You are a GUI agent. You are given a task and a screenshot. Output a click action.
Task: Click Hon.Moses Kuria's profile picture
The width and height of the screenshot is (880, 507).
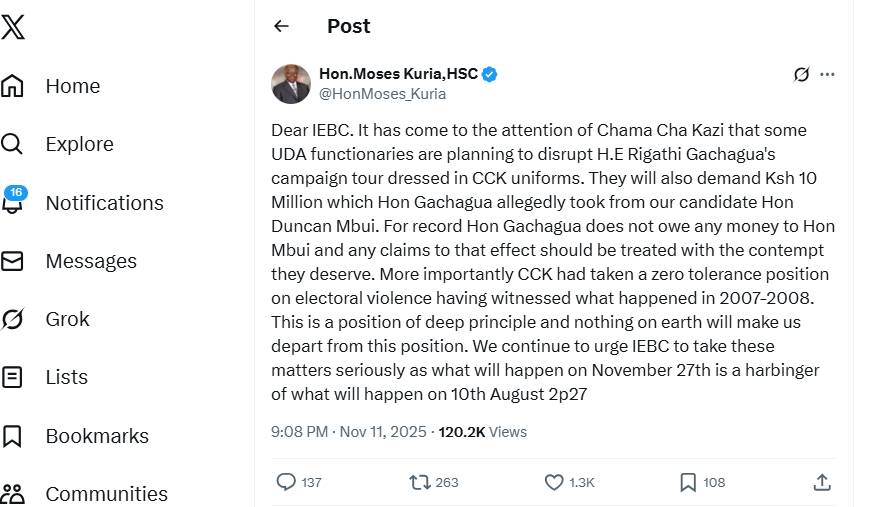(291, 84)
